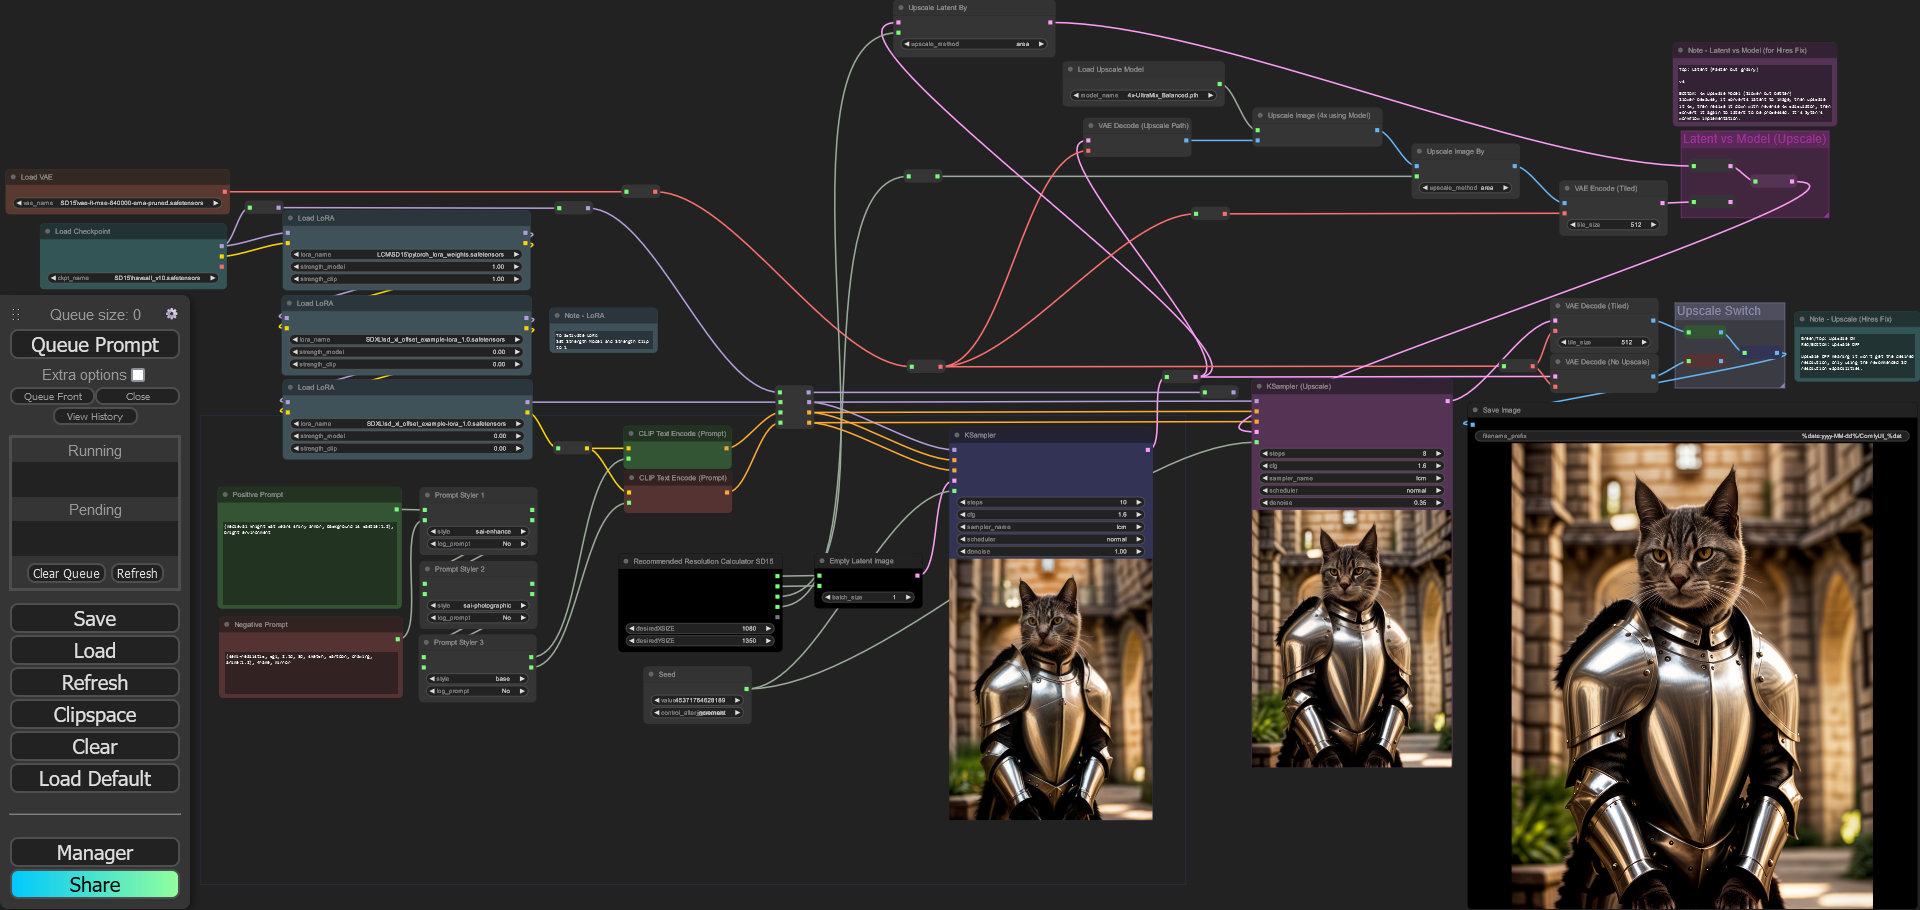This screenshot has height=910, width=1920.
Task: Click the Save menu button
Action: (x=95, y=618)
